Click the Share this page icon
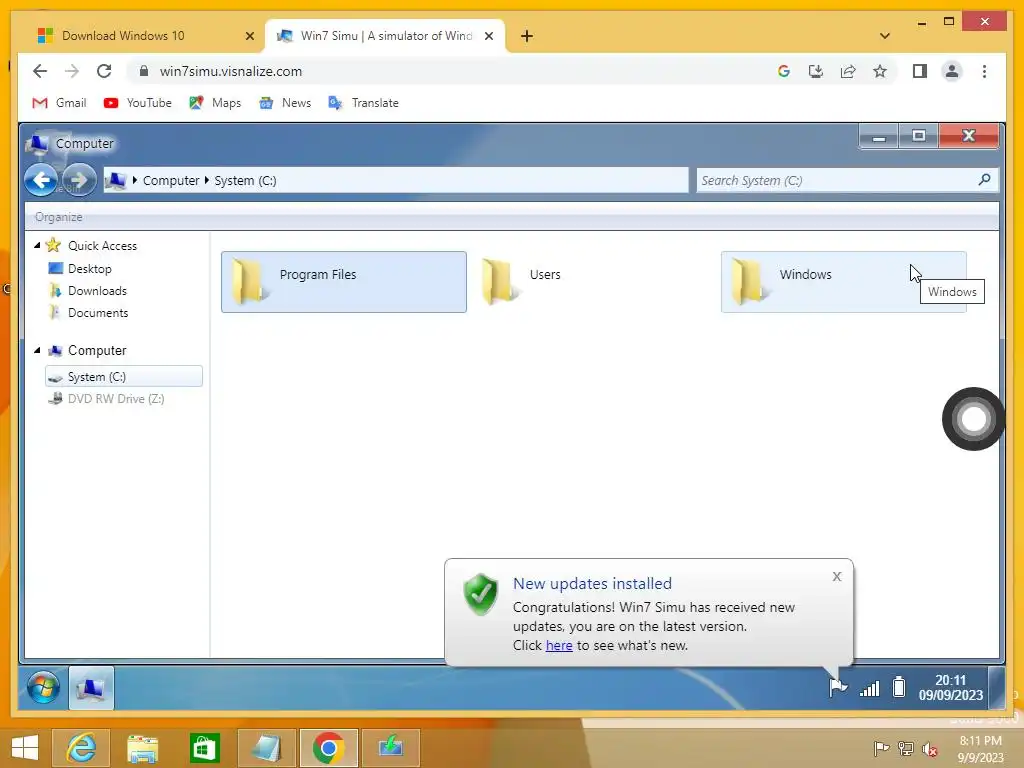 coord(848,71)
